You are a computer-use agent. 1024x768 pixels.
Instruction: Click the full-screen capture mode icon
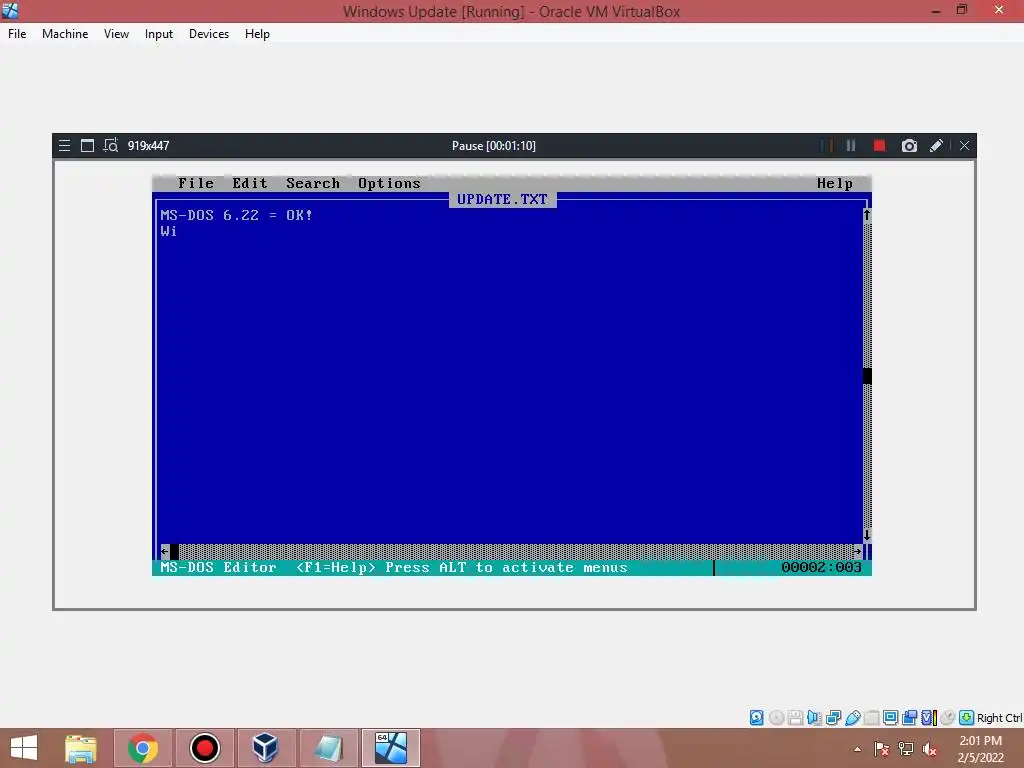click(87, 146)
